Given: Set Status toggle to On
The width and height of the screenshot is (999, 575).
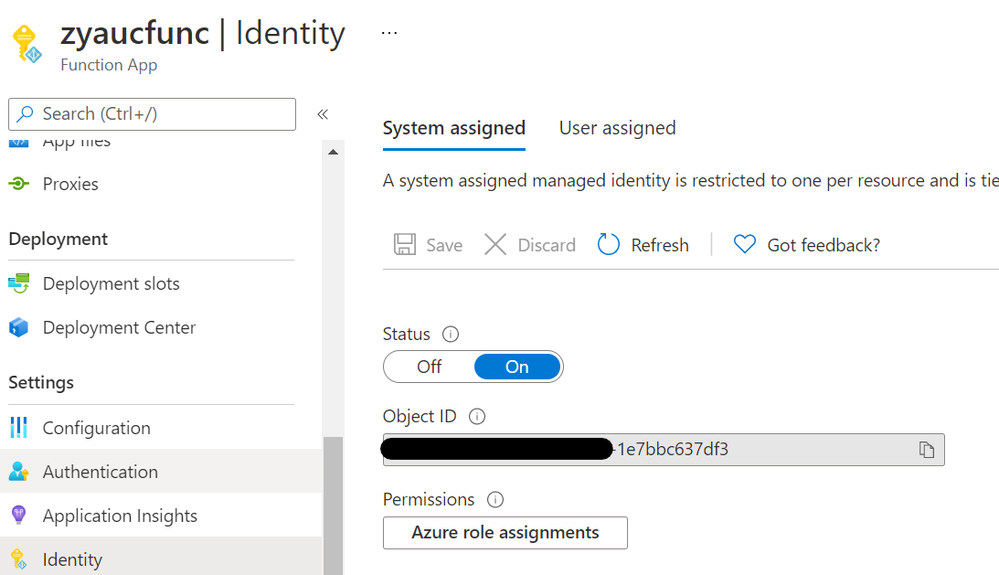Looking at the screenshot, I should click(516, 367).
